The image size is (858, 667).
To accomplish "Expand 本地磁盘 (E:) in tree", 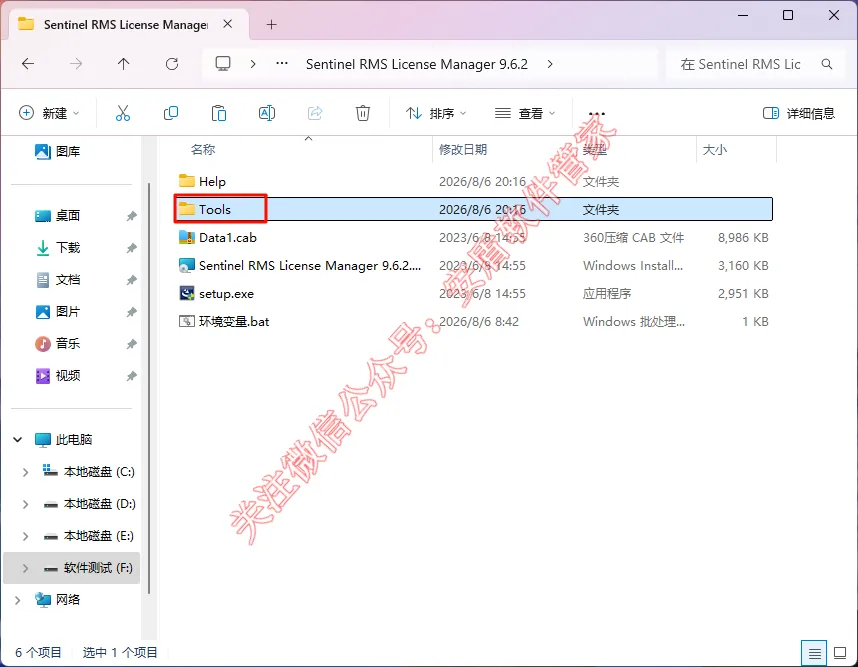I will (x=25, y=536).
